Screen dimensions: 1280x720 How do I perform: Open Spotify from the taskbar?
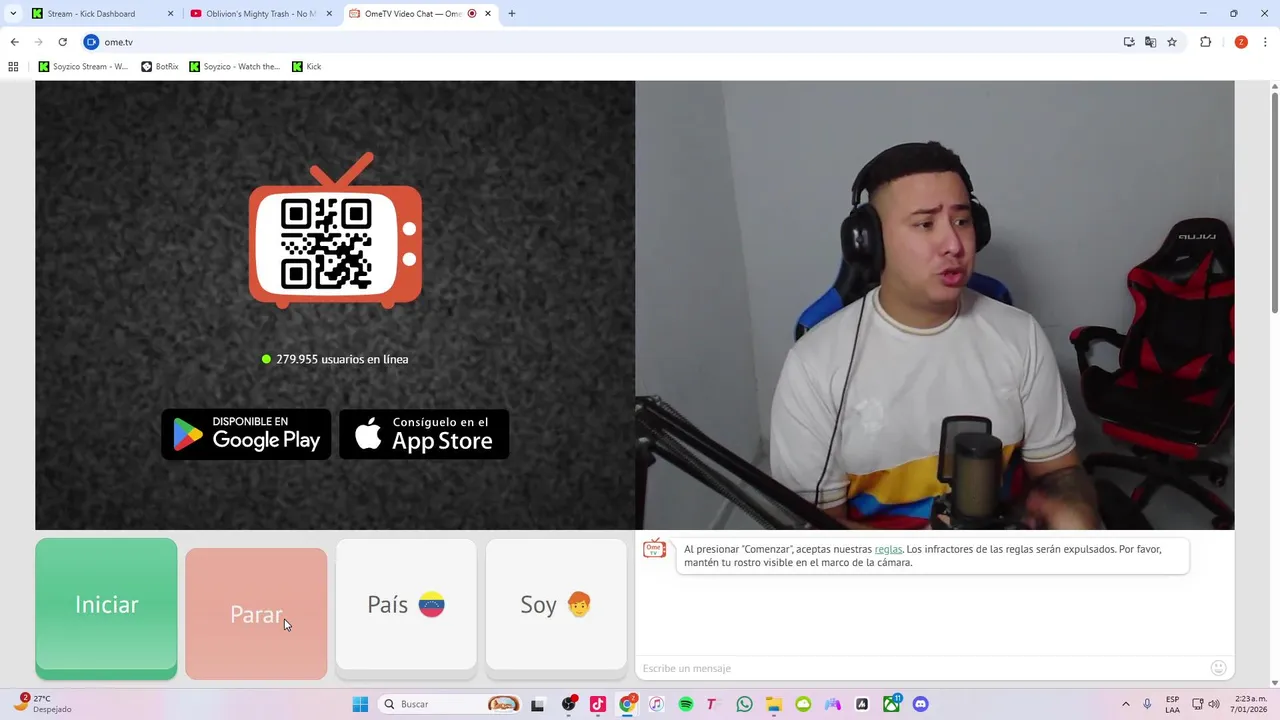point(686,704)
